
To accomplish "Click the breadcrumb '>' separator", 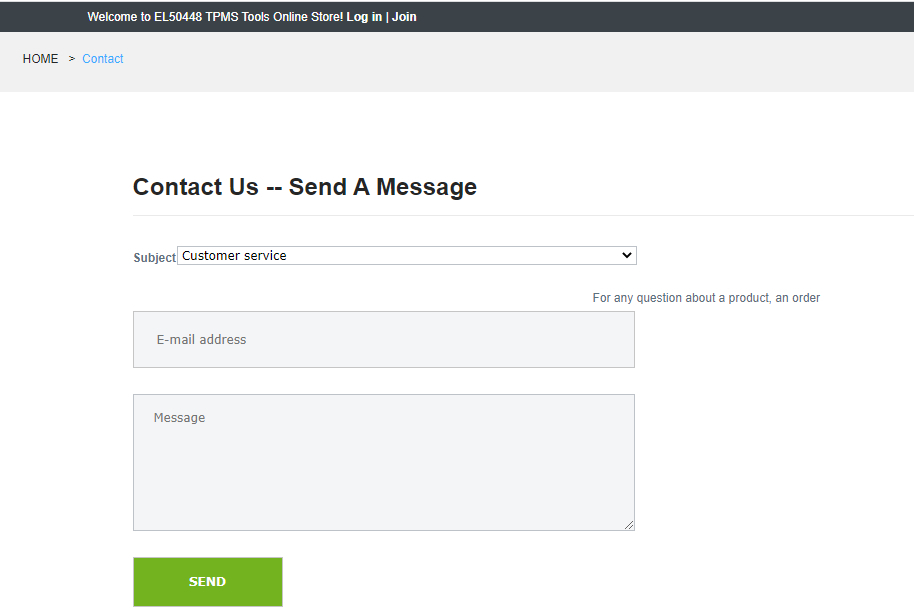I will click(x=72, y=59).
